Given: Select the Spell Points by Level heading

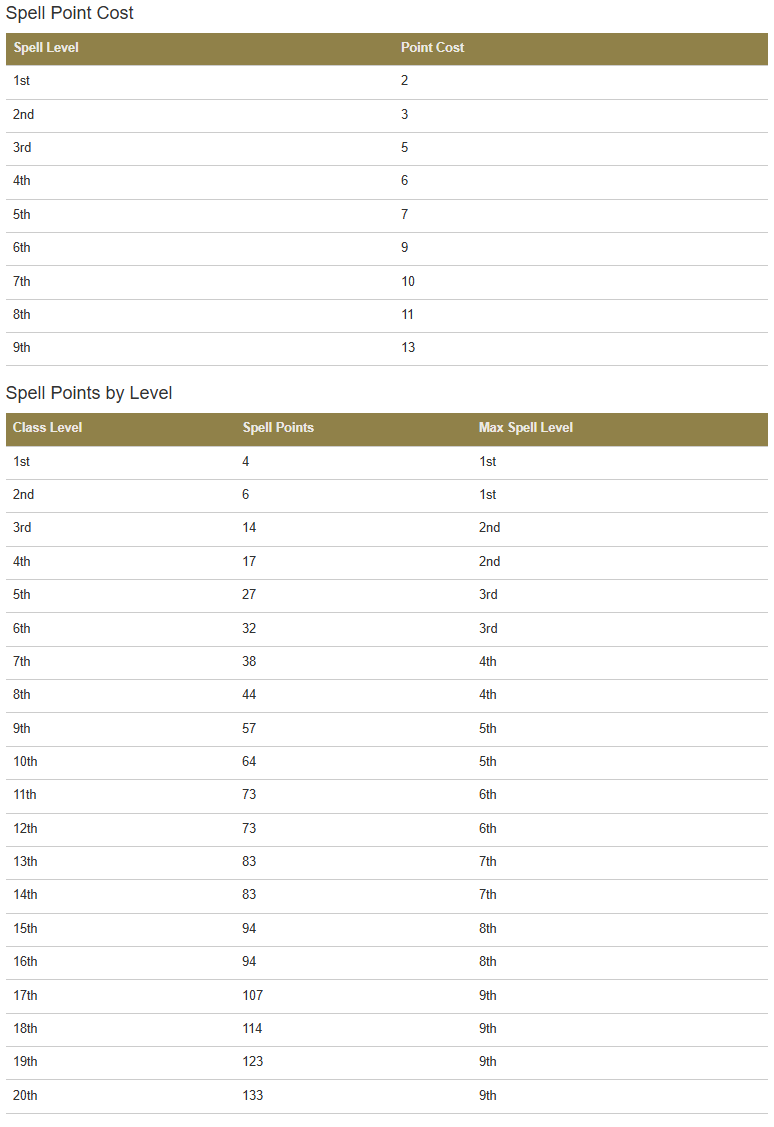Looking at the screenshot, I should click(89, 393).
